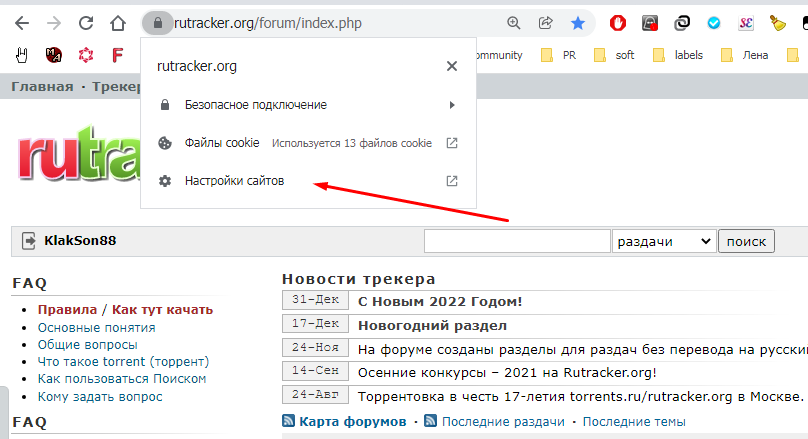
Task: Open Кому задать вопрос link
Action: [100, 397]
